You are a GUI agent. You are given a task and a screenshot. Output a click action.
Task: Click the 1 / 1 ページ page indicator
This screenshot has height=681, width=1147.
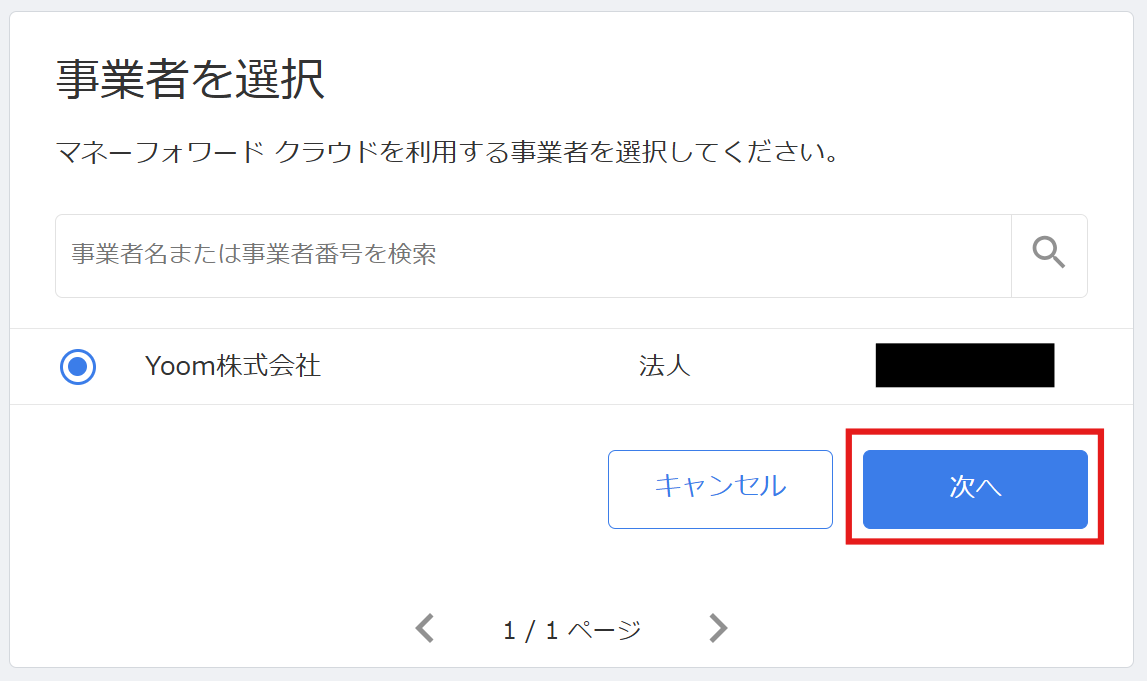pyautogui.click(x=571, y=630)
